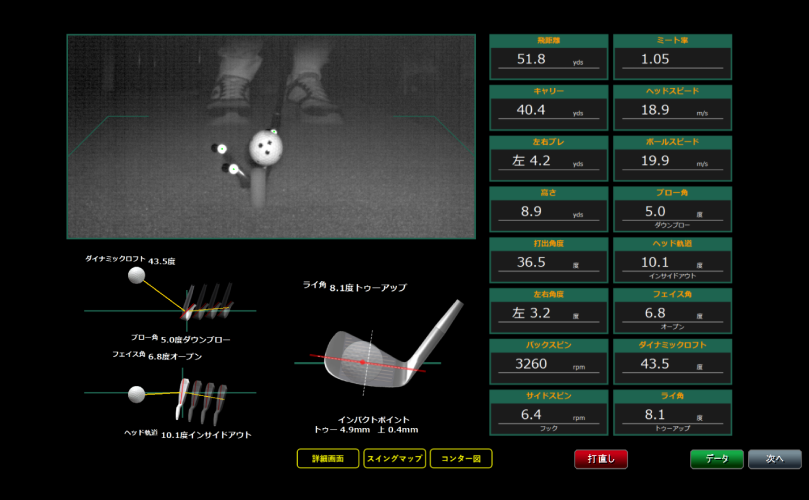
Task: Click the ball in the dynamic loft diagram
Action: [136, 276]
